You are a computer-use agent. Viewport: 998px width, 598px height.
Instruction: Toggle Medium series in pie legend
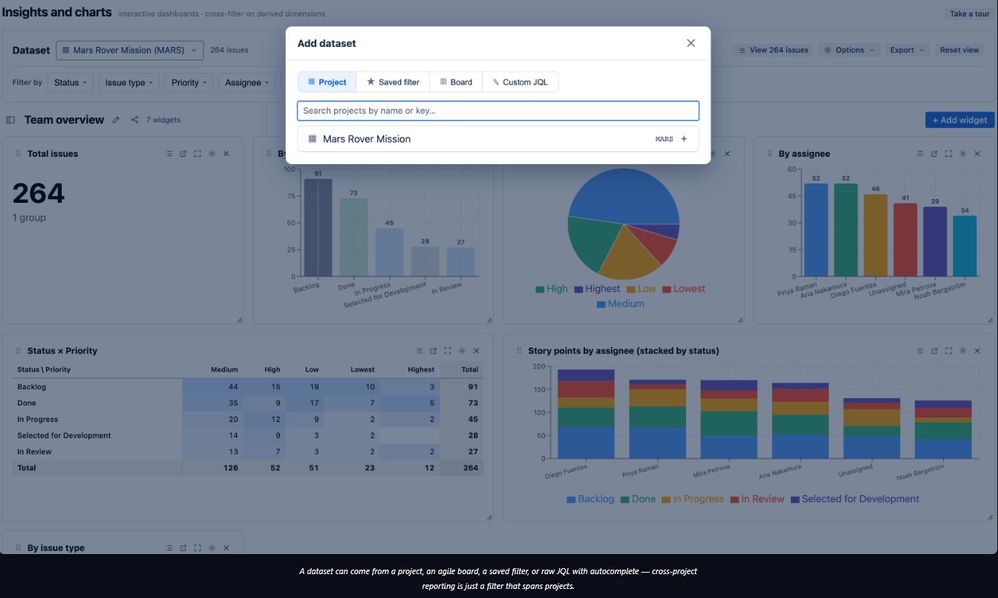point(621,304)
